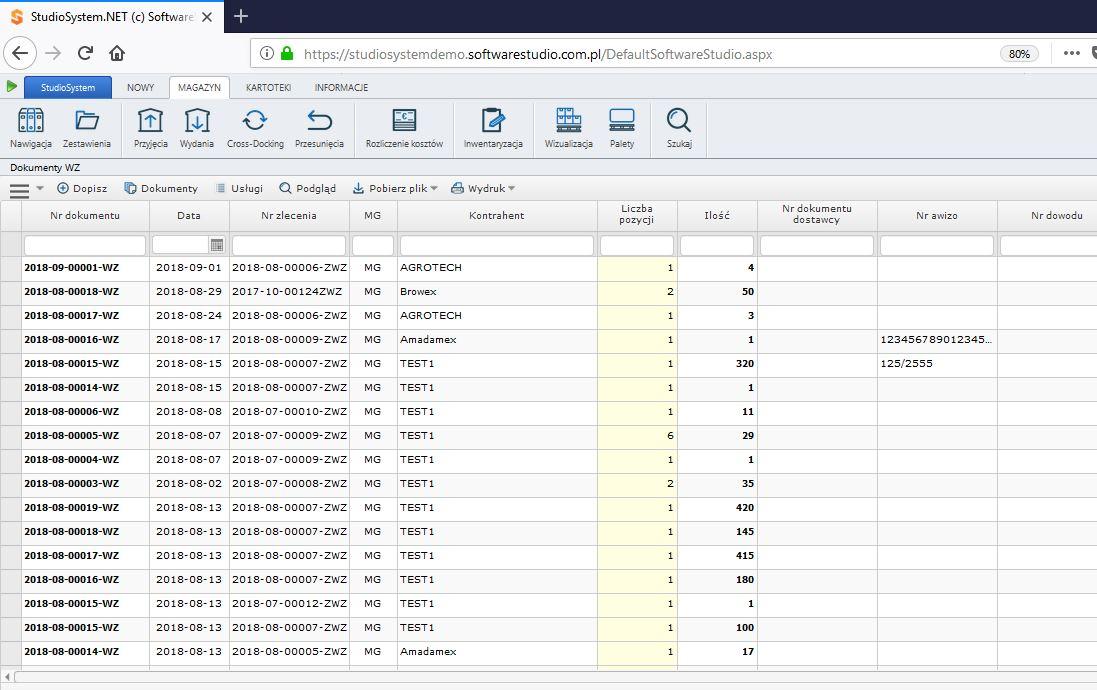Open Rozliczenie kosztów module

(x=404, y=128)
